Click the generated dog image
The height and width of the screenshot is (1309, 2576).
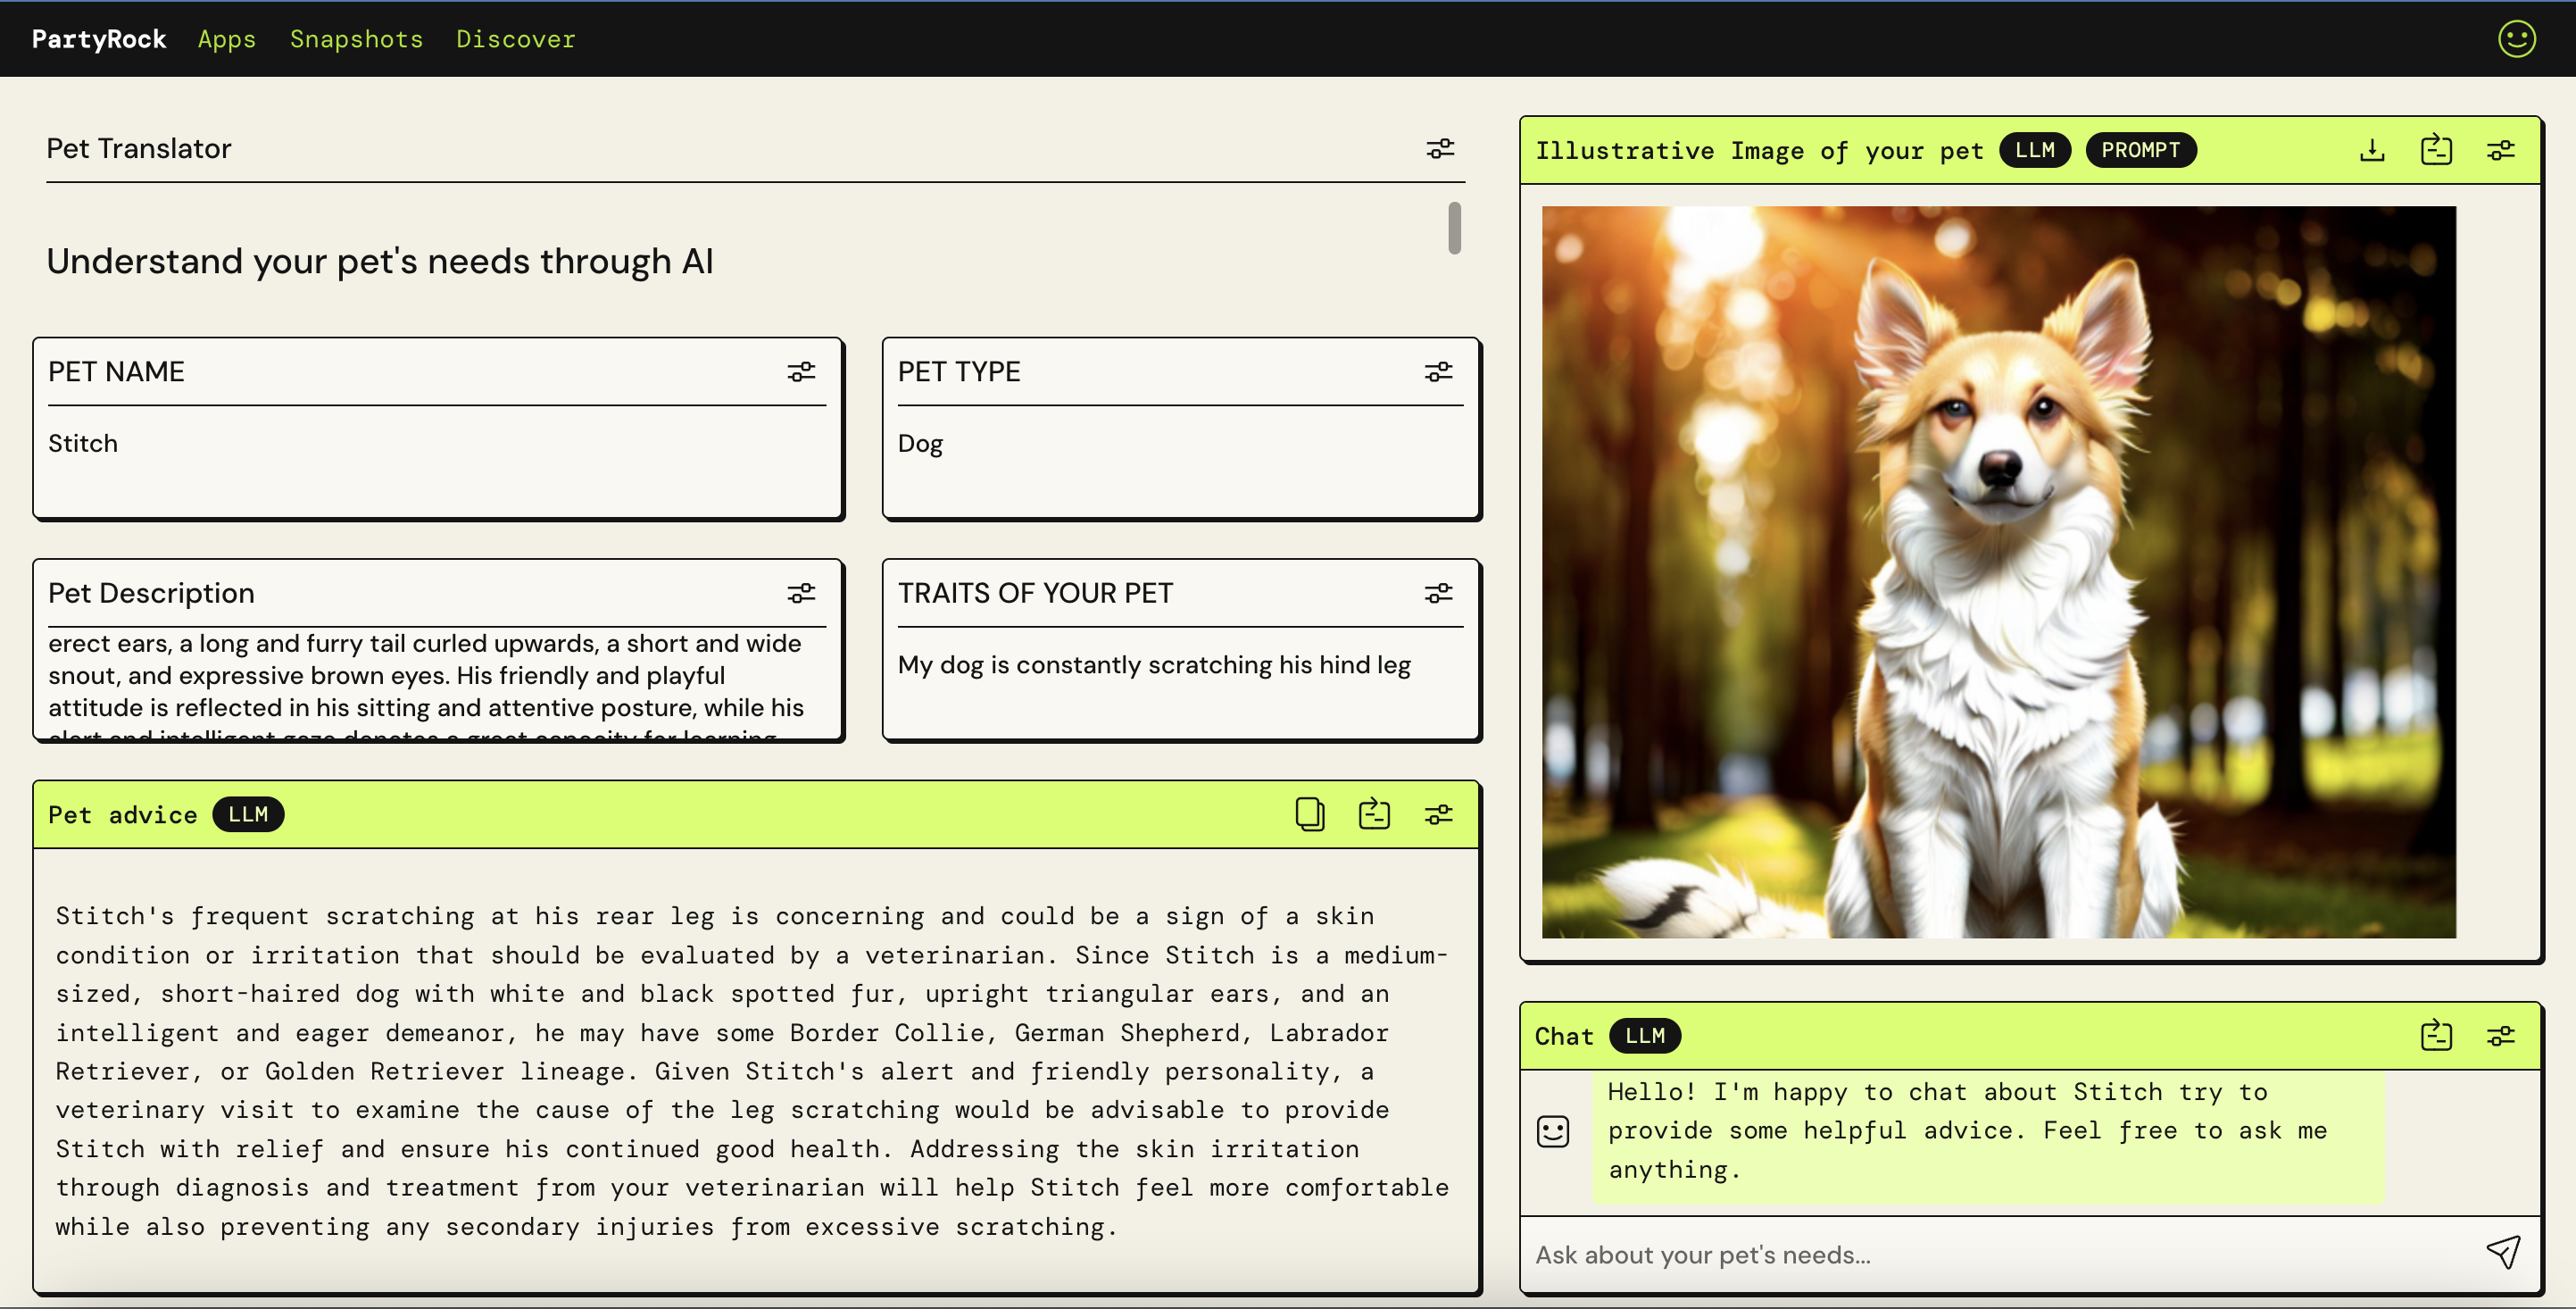[x=1998, y=572]
